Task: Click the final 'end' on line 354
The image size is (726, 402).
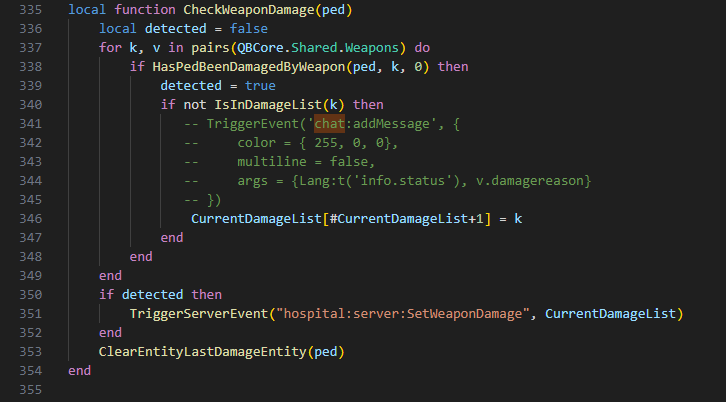Action: [80, 371]
